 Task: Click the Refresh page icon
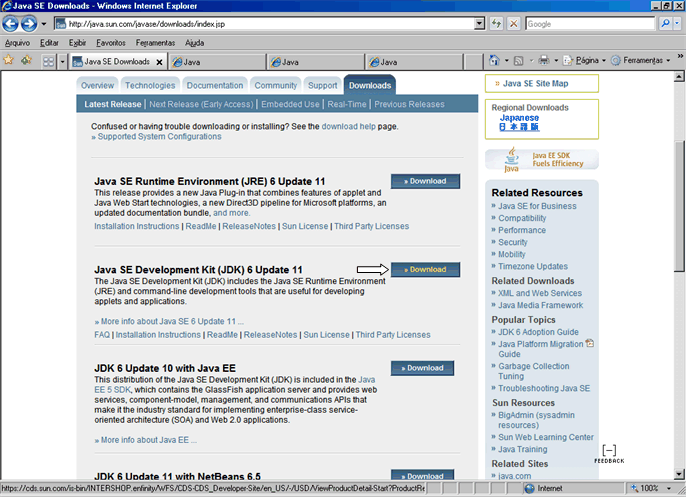pos(496,24)
